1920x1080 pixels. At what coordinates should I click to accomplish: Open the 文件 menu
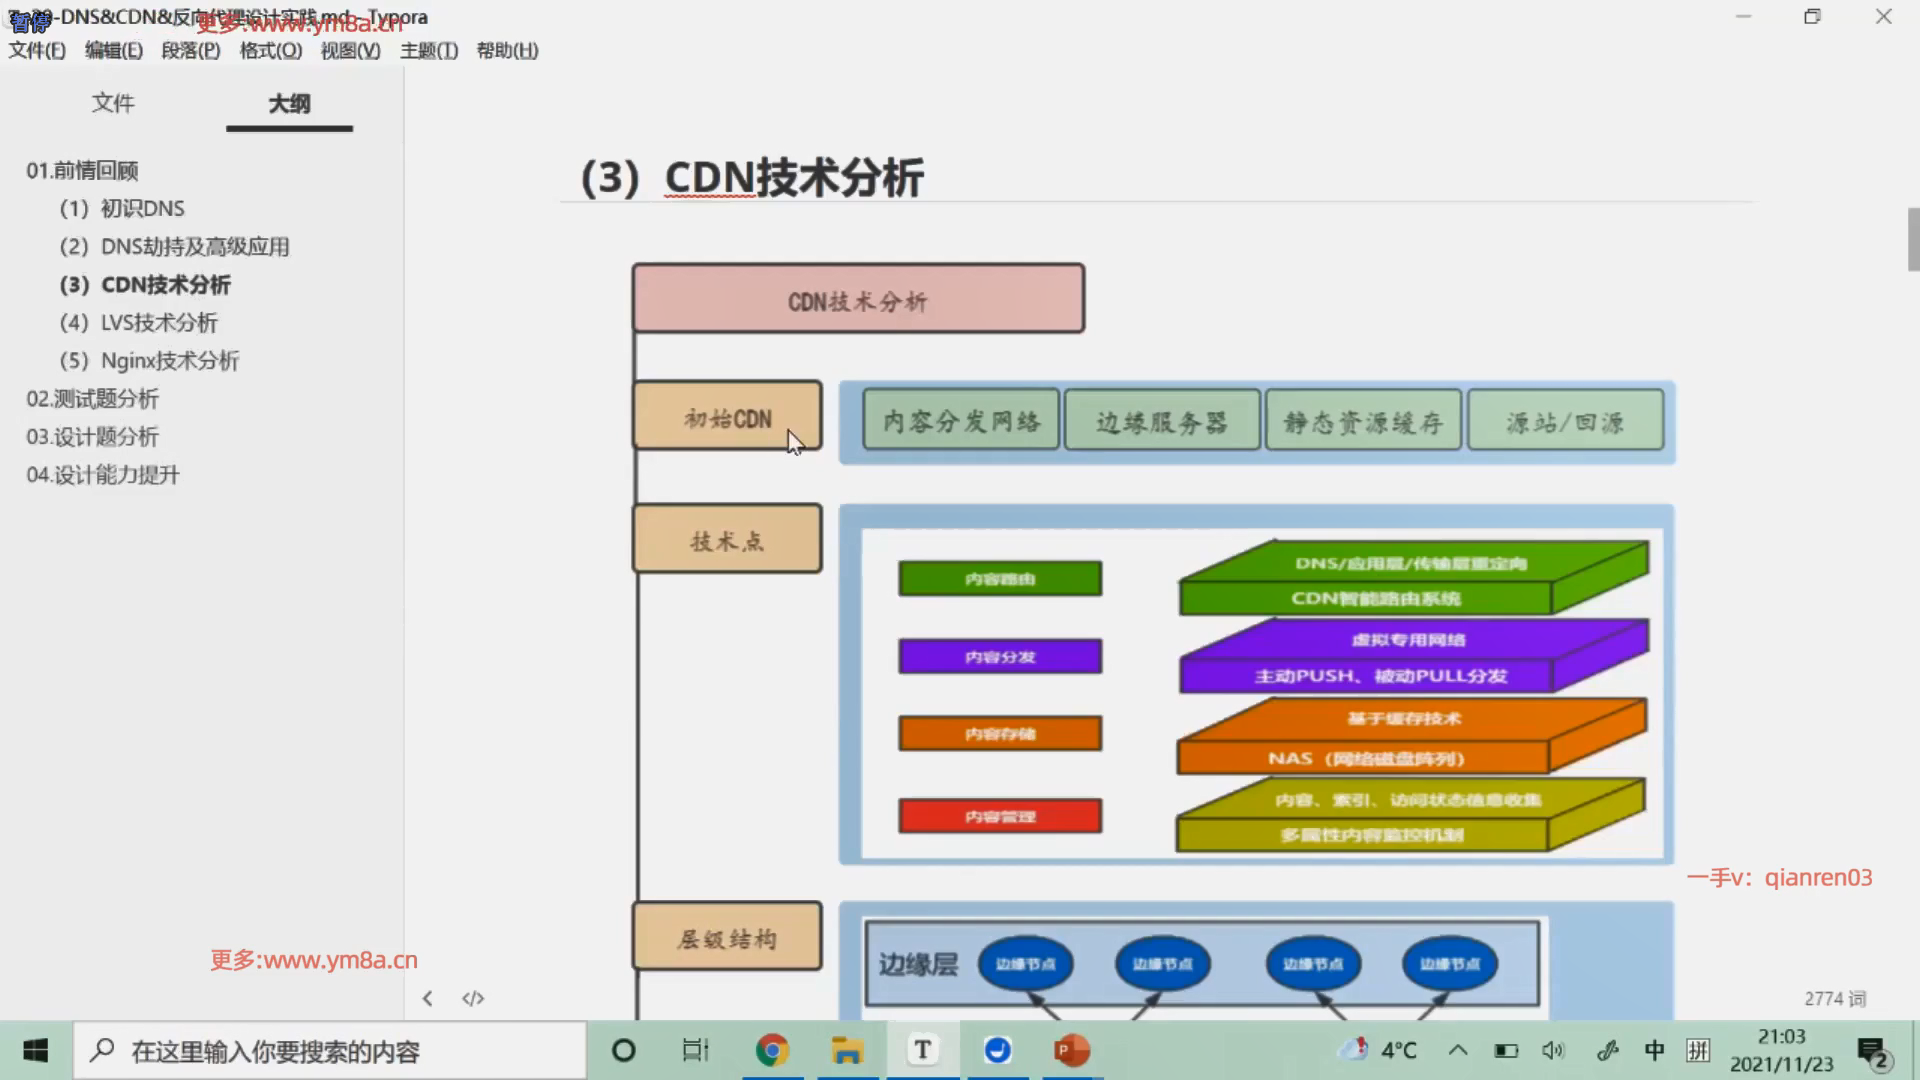37,50
